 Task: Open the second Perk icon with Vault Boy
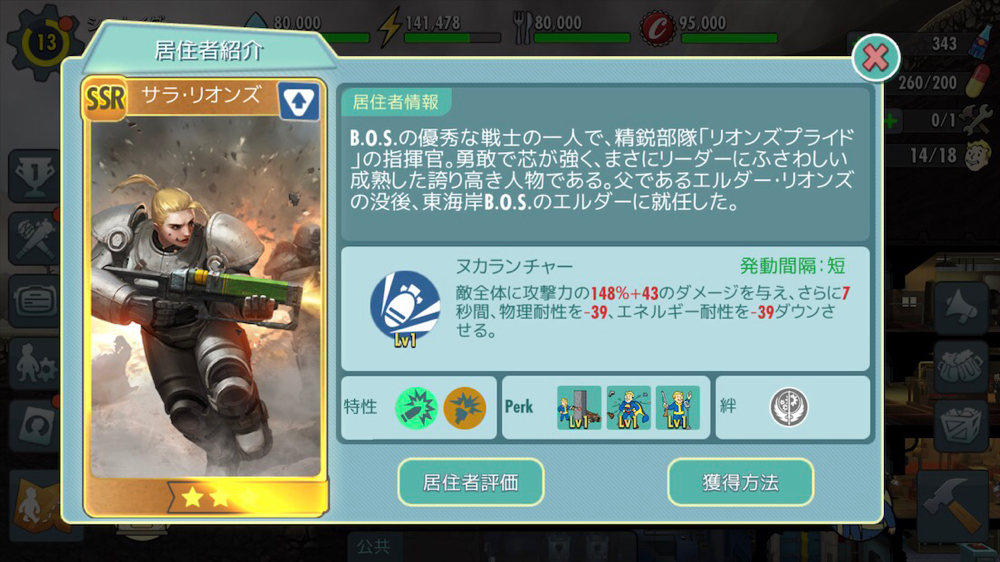(628, 408)
